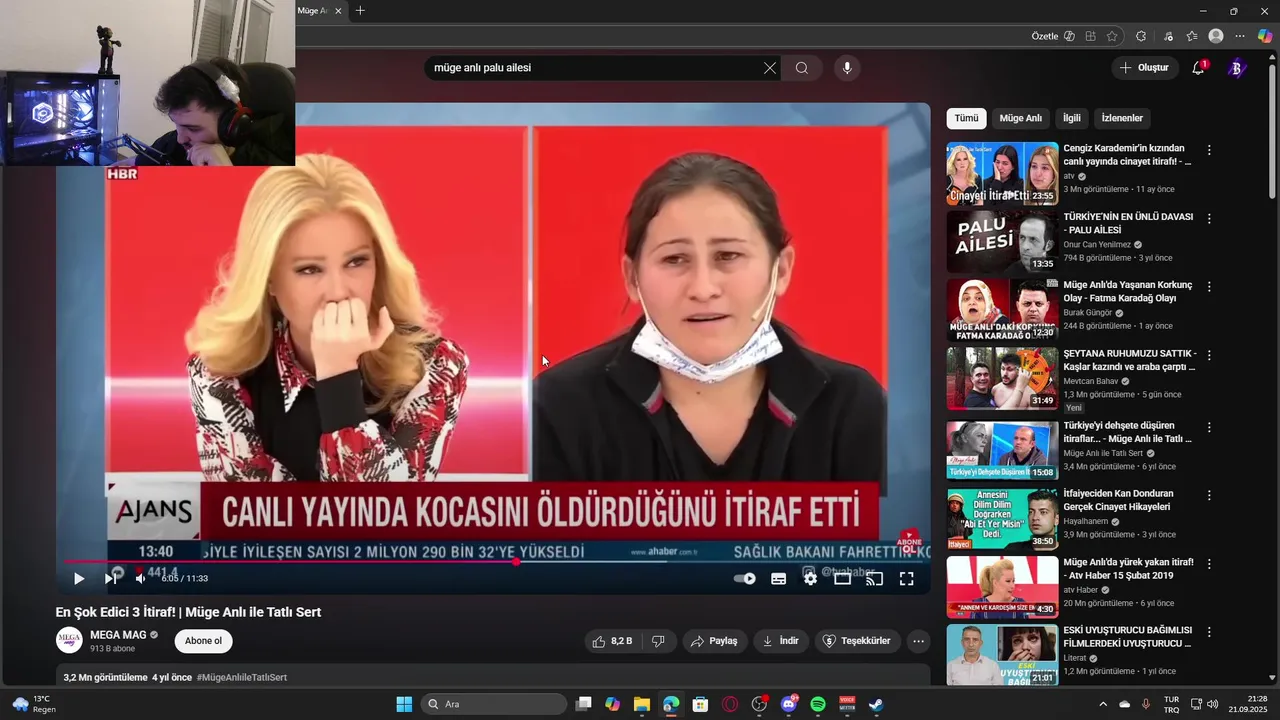Click the #MügeAnlıileTatlıSert hashtag
The image size is (1280, 720).
pos(242,677)
